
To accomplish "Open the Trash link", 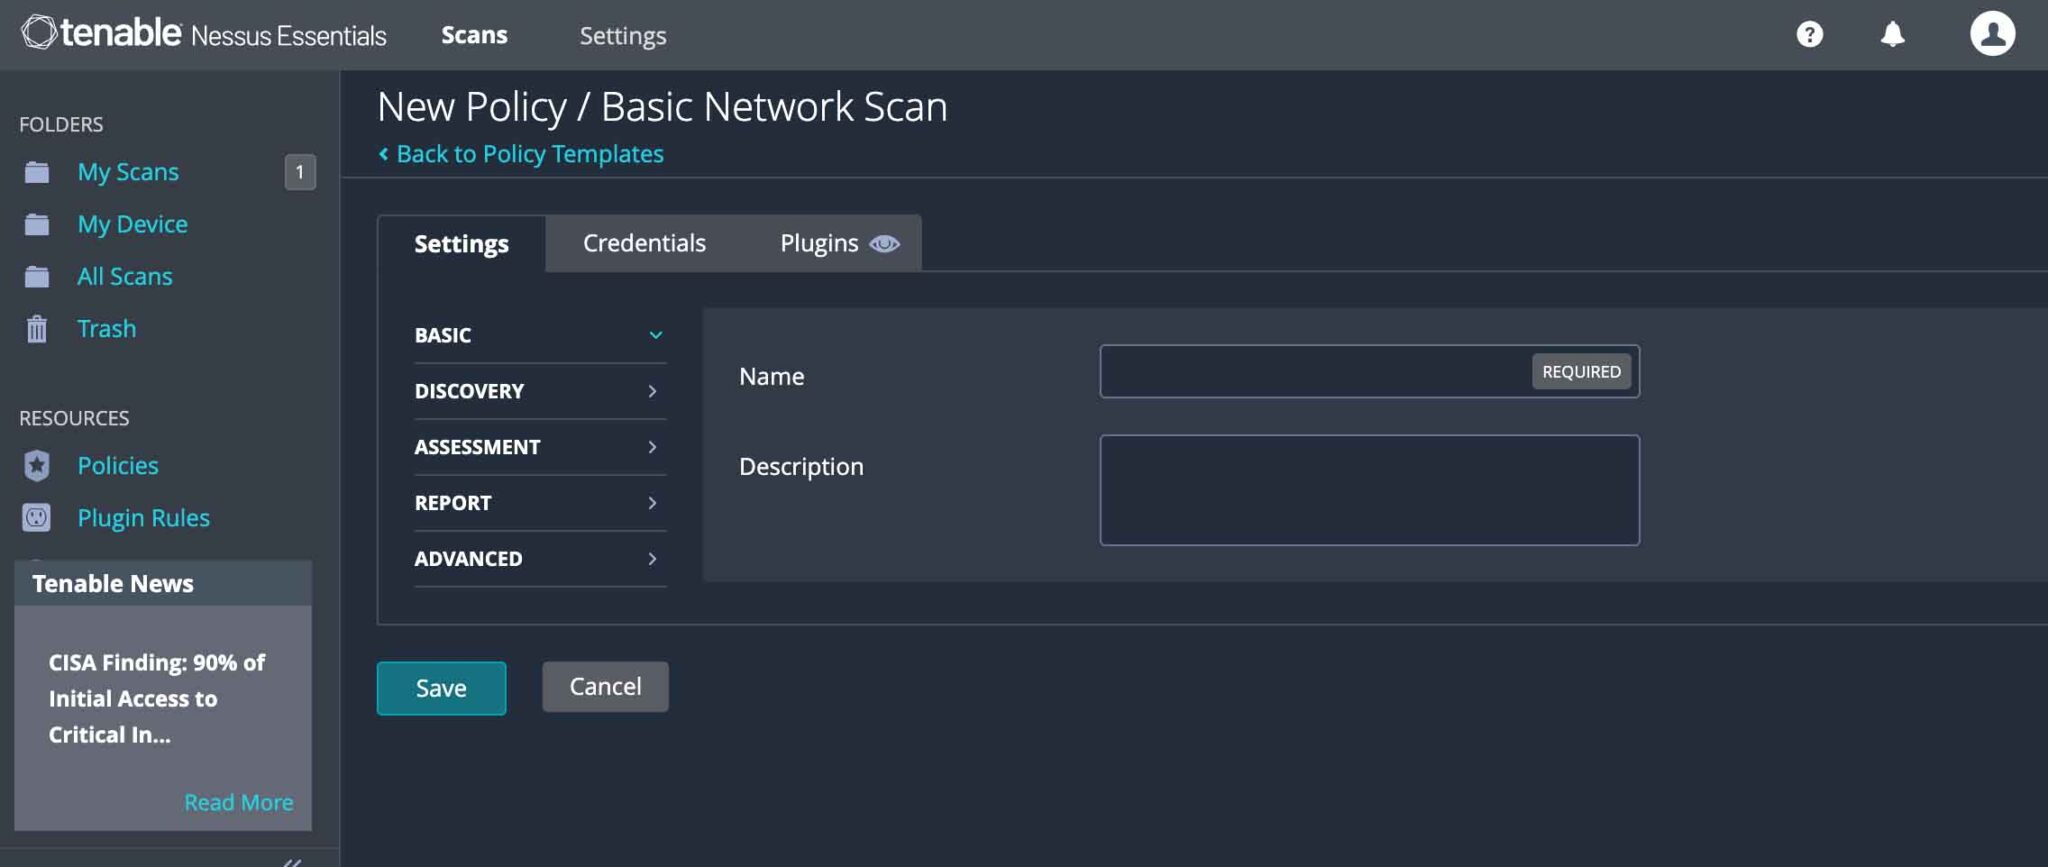I will click(106, 328).
